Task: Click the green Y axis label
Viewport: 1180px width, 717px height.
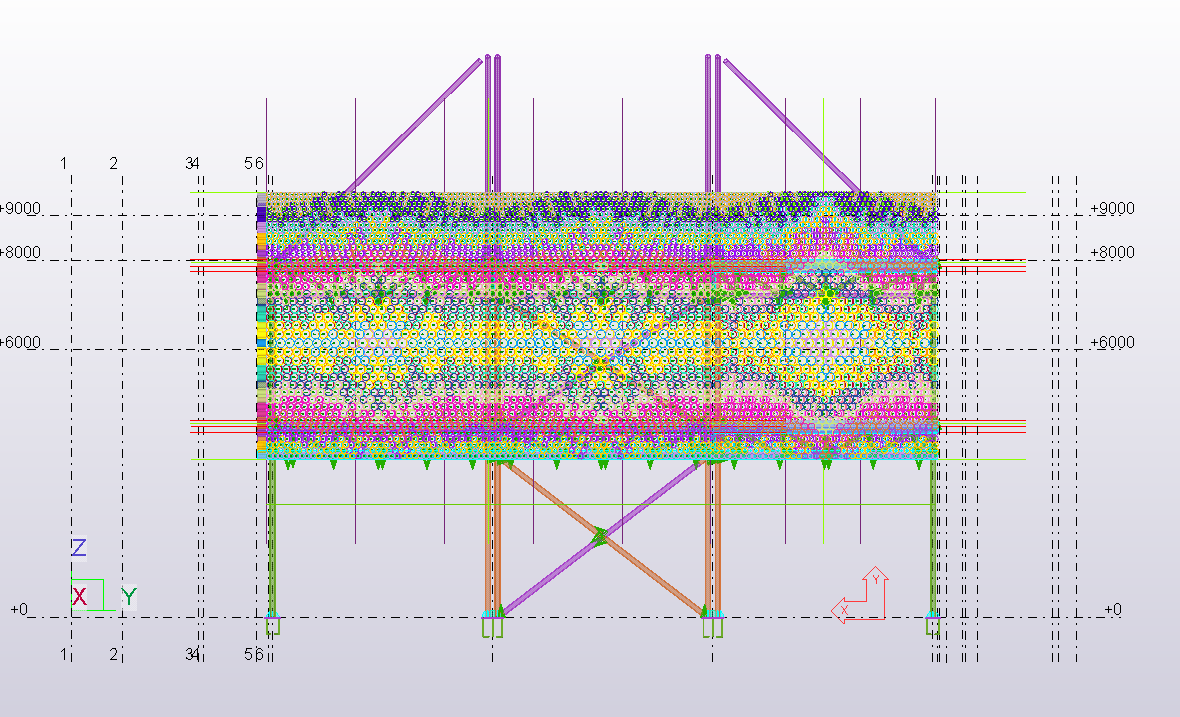Action: (x=129, y=597)
